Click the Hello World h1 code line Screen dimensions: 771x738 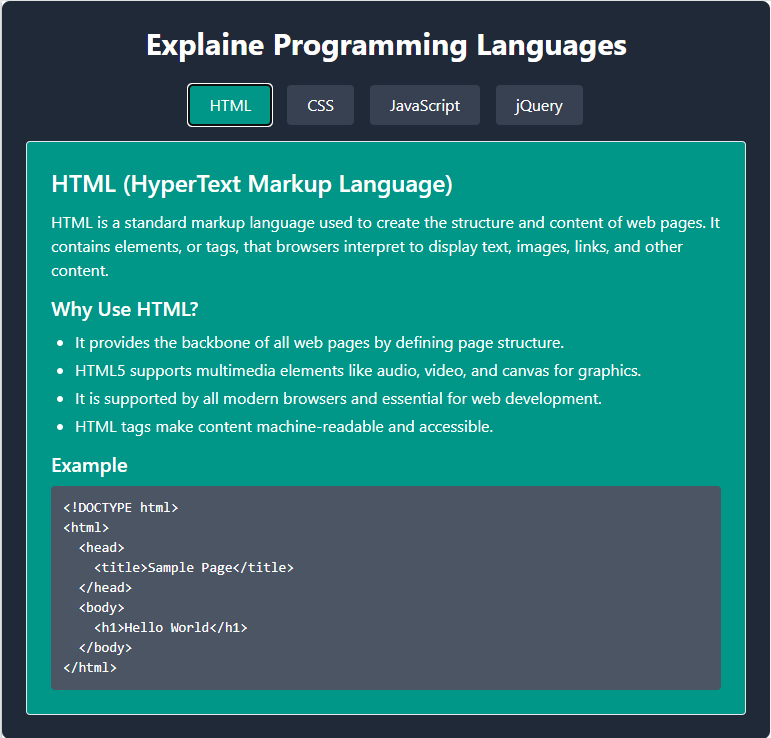point(170,627)
